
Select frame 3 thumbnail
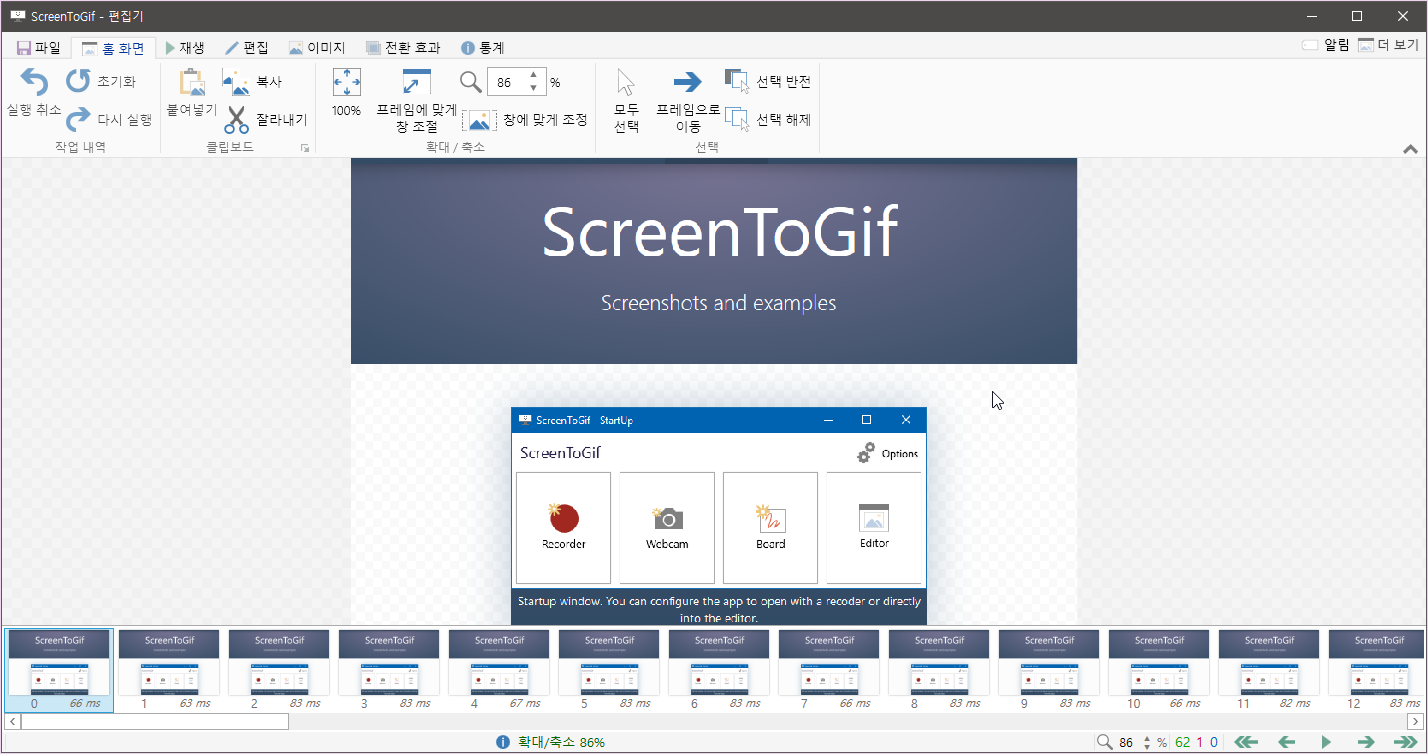click(389, 670)
